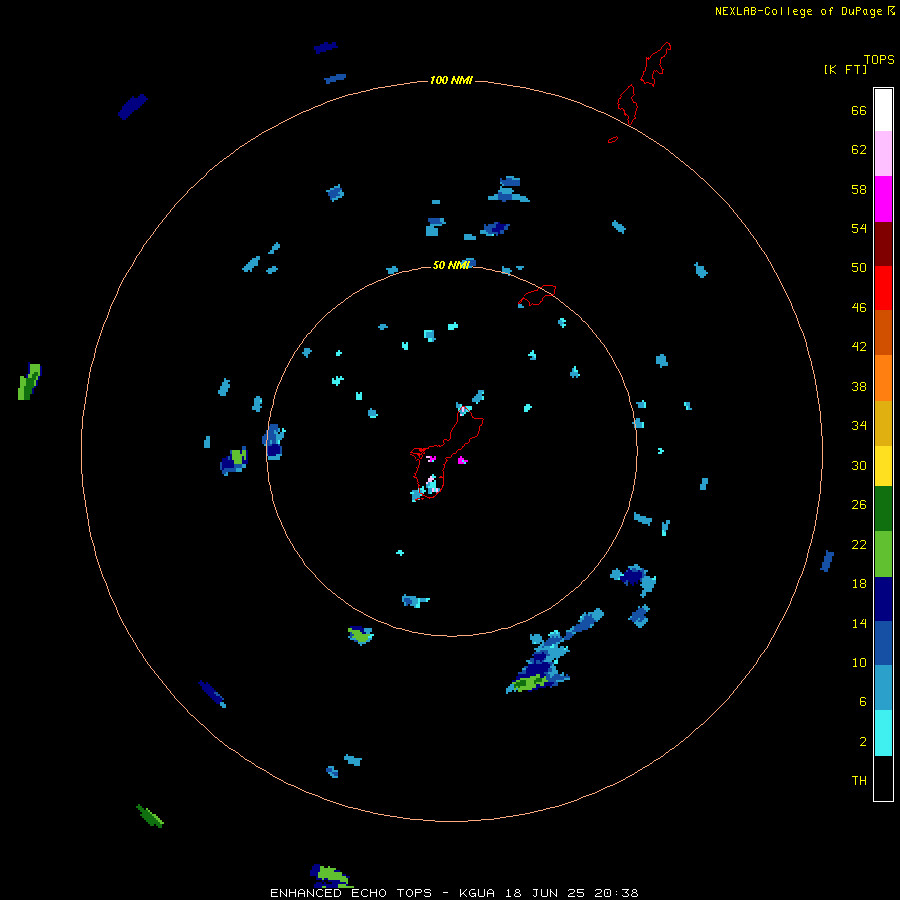Pick the dark orange legend swatch
This screenshot has height=900, width=900.
tap(883, 332)
